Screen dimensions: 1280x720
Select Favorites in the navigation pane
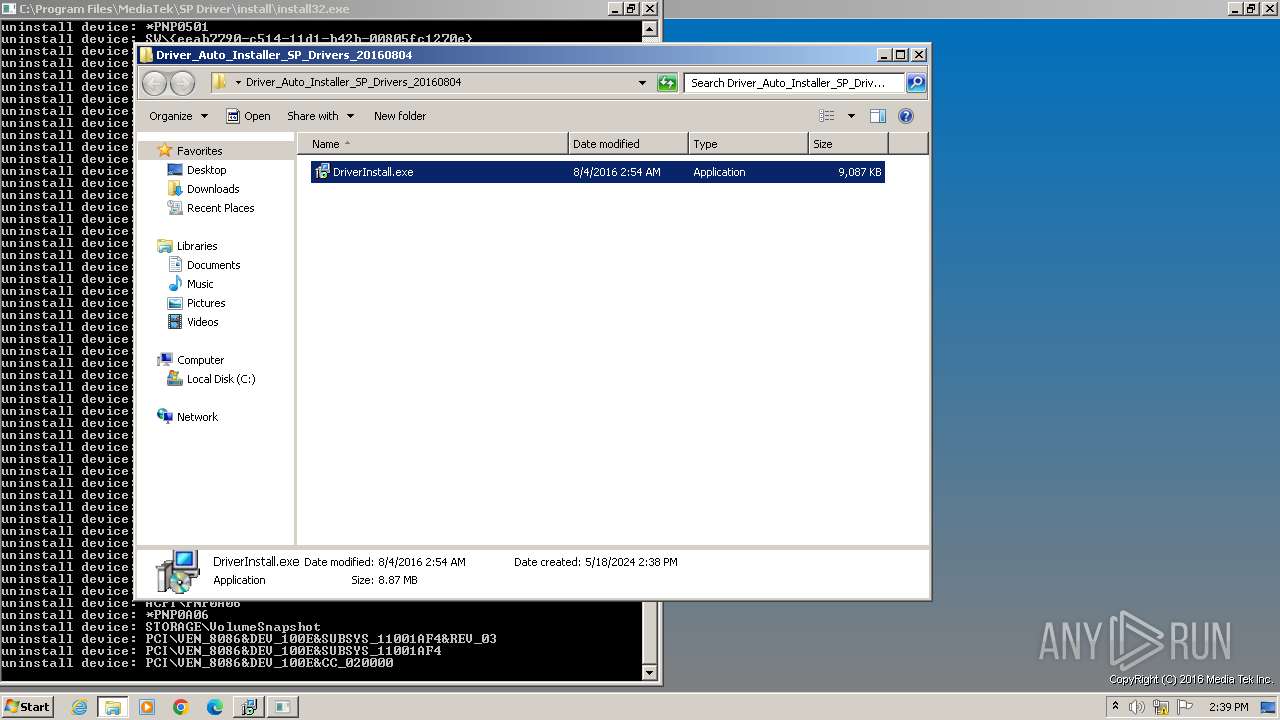(199, 151)
